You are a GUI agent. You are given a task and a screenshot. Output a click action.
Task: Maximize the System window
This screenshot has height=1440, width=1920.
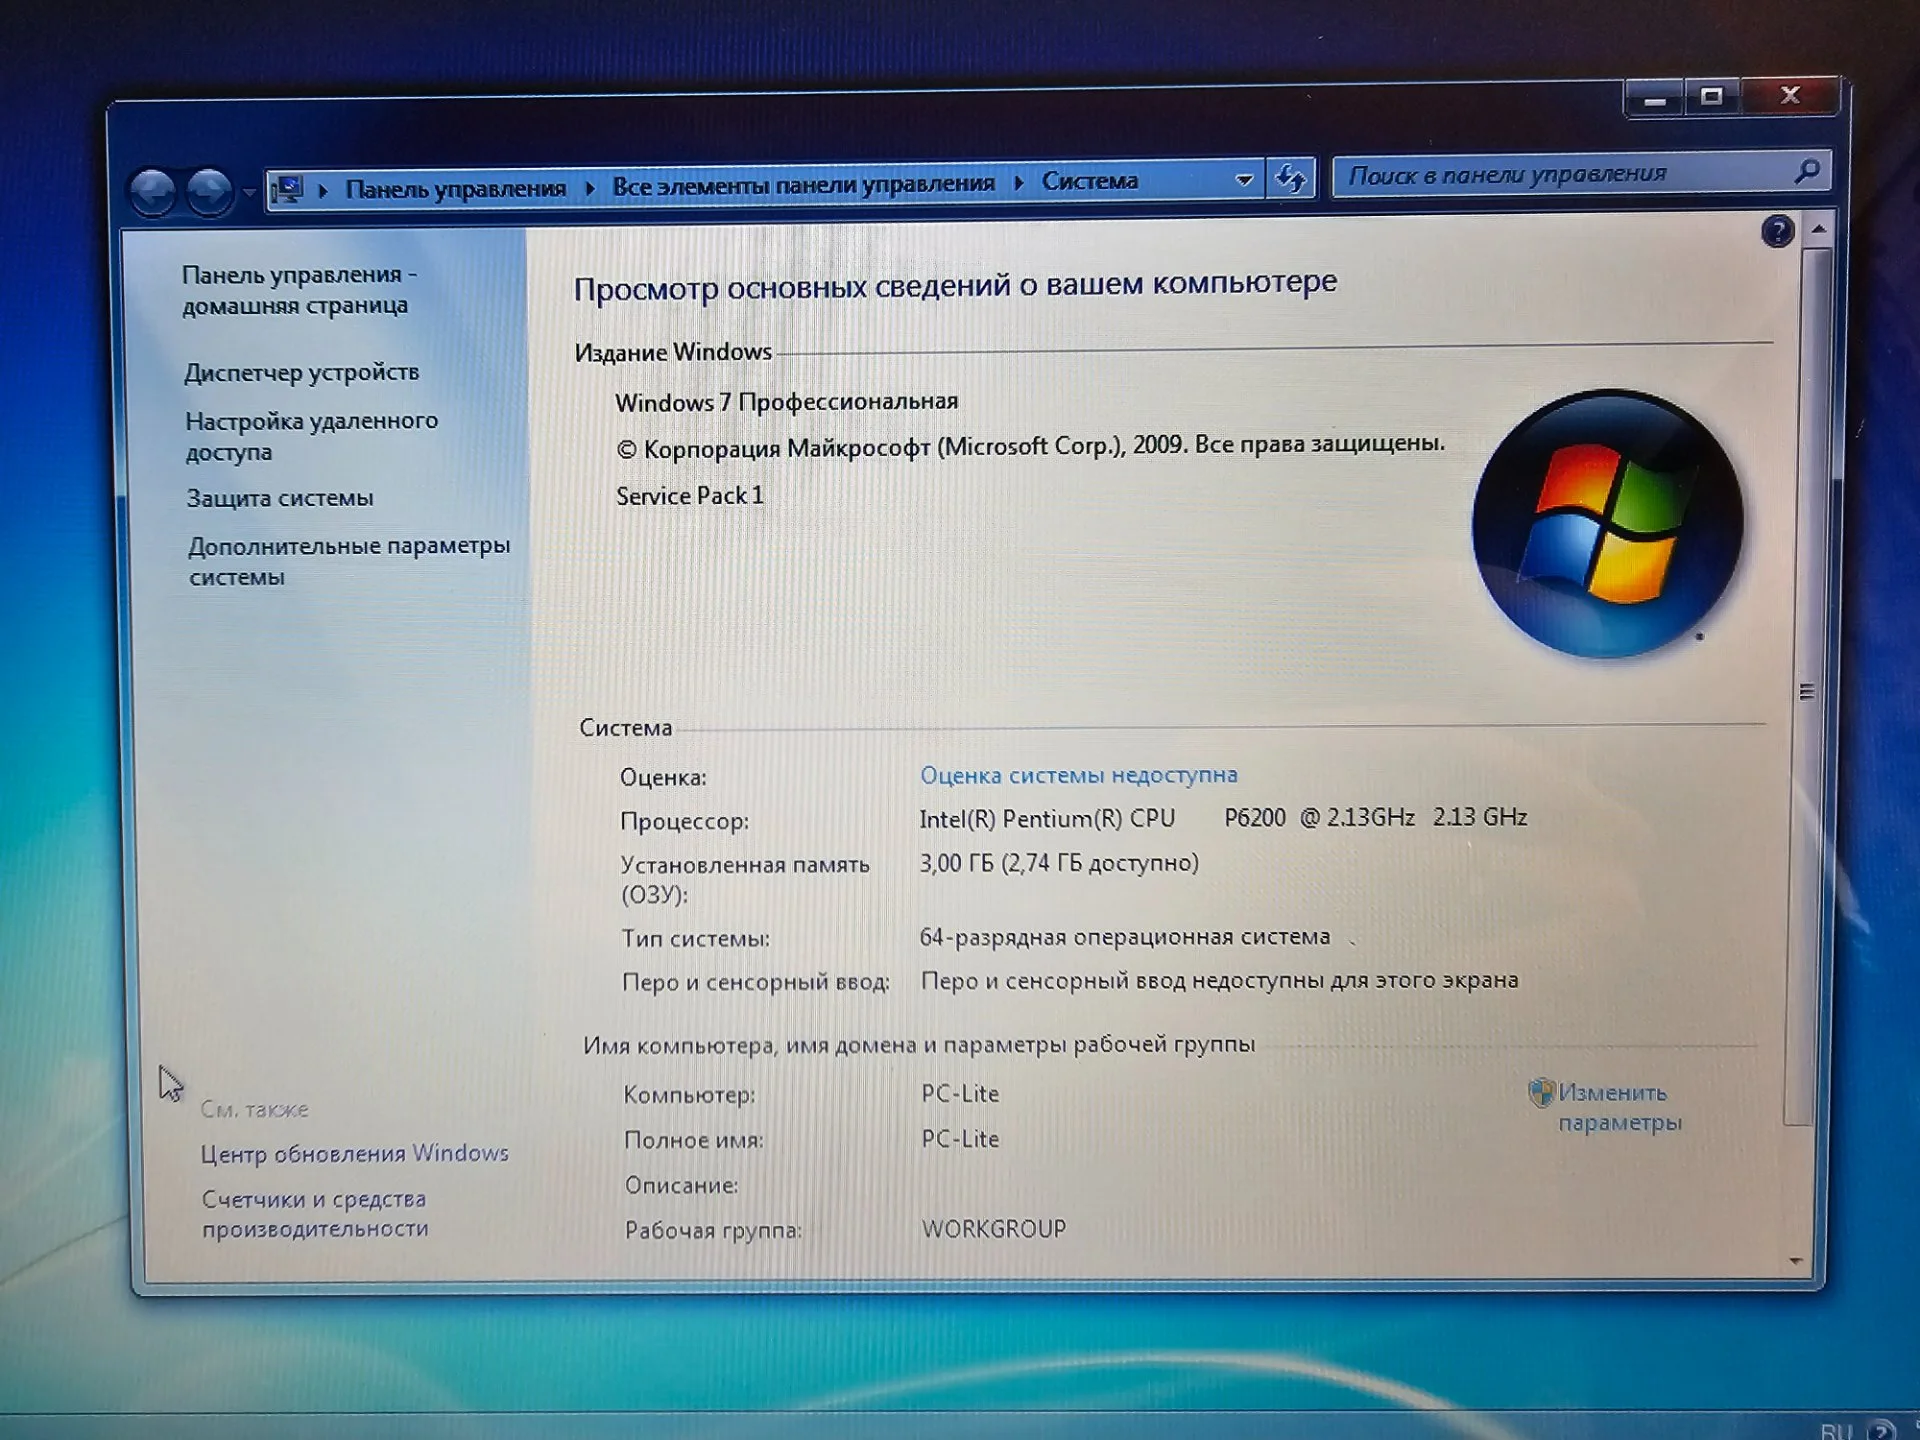coord(1711,97)
